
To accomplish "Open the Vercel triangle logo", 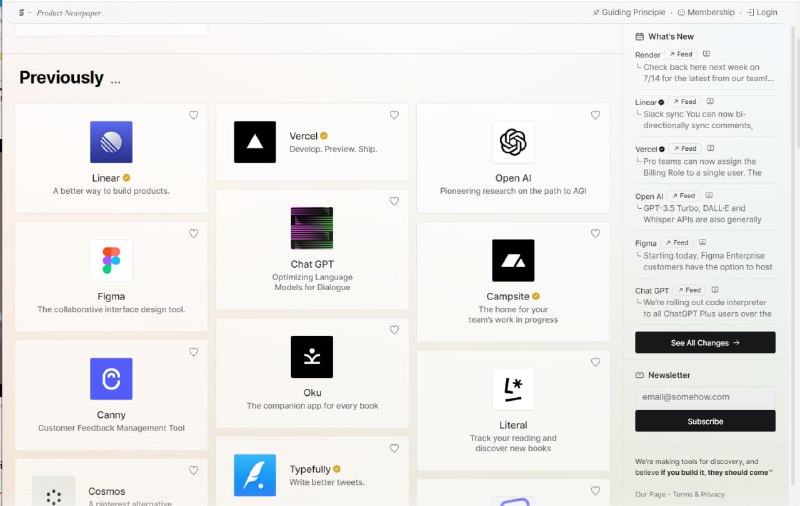I will 255,142.
